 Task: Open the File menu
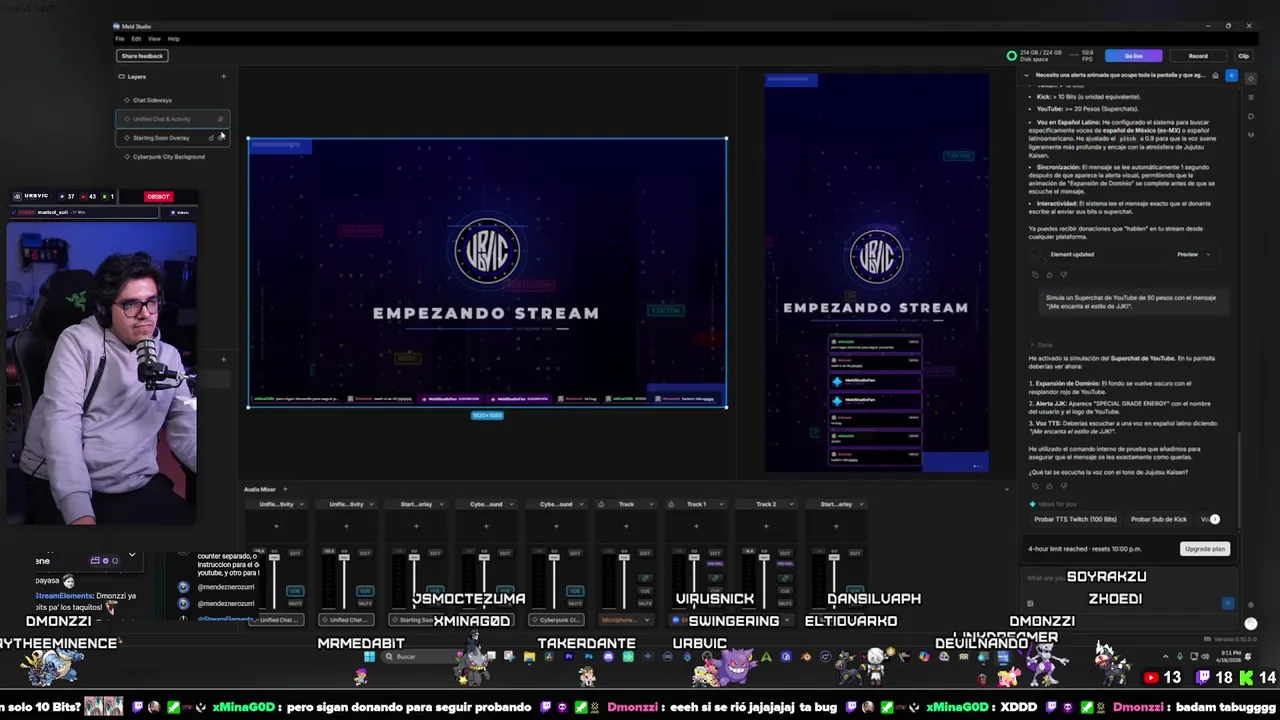120,39
